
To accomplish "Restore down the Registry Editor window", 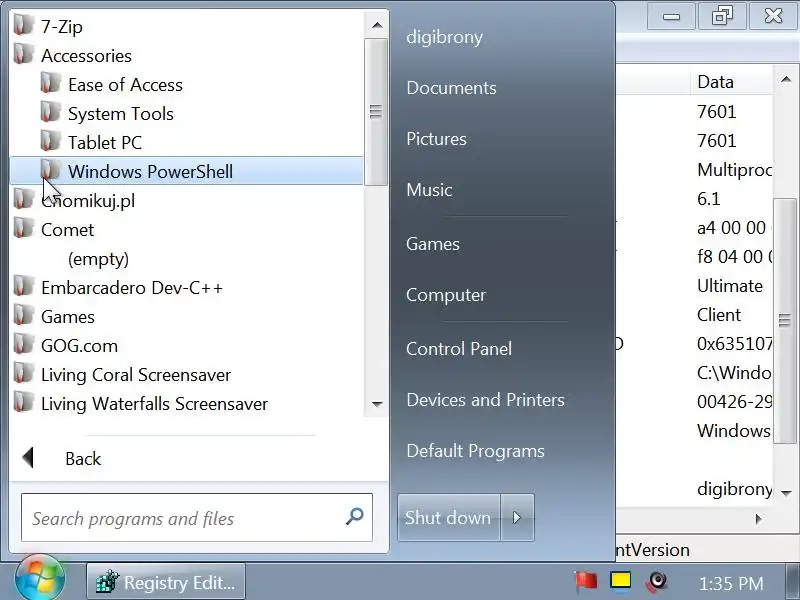I will tap(721, 16).
